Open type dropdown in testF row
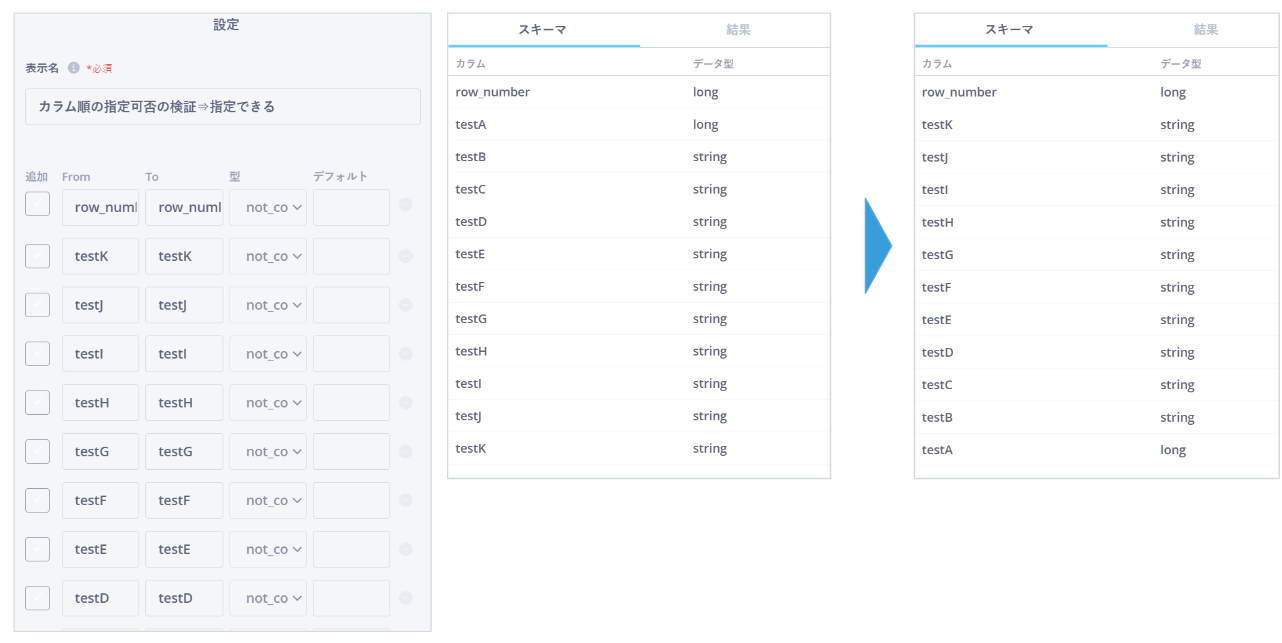 coord(268,500)
